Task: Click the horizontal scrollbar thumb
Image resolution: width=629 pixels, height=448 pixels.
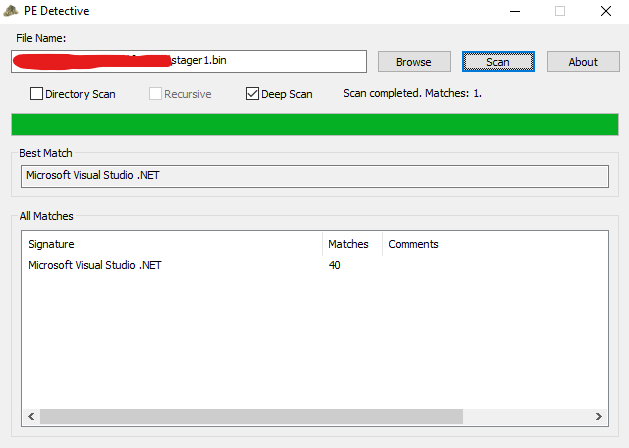Action: tap(251, 416)
